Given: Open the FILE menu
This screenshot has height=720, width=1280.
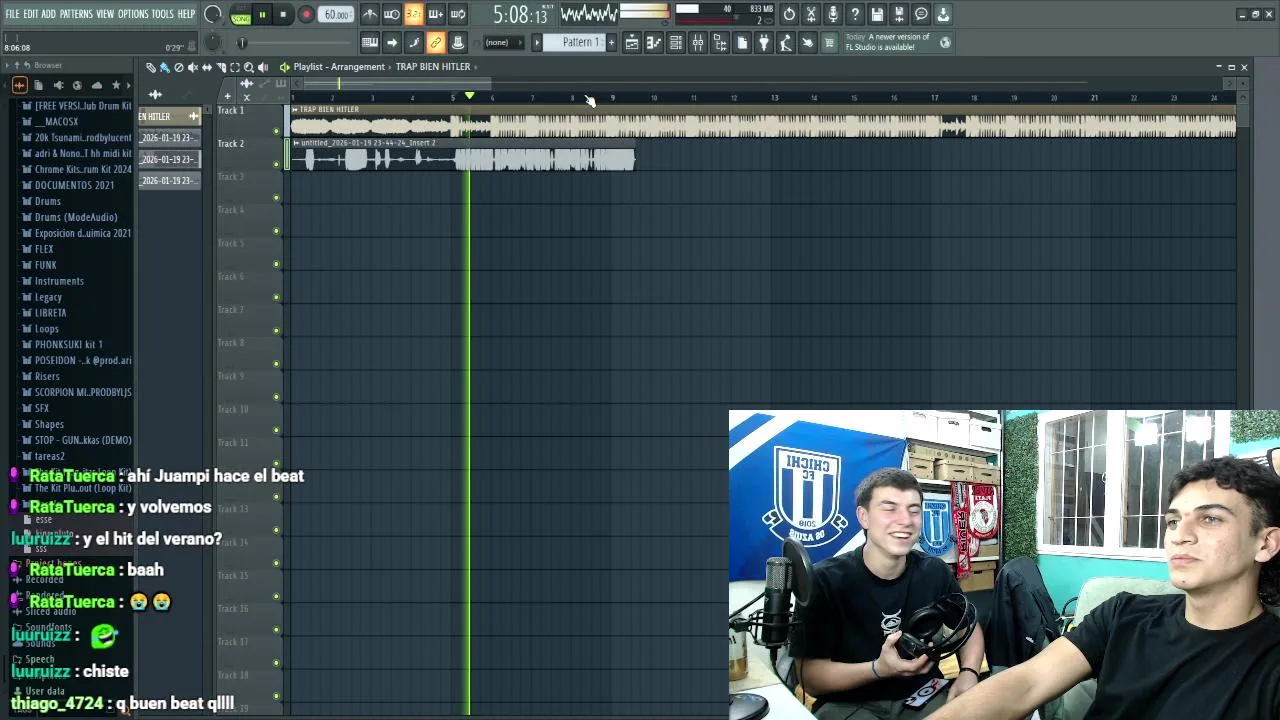Looking at the screenshot, I should [12, 14].
